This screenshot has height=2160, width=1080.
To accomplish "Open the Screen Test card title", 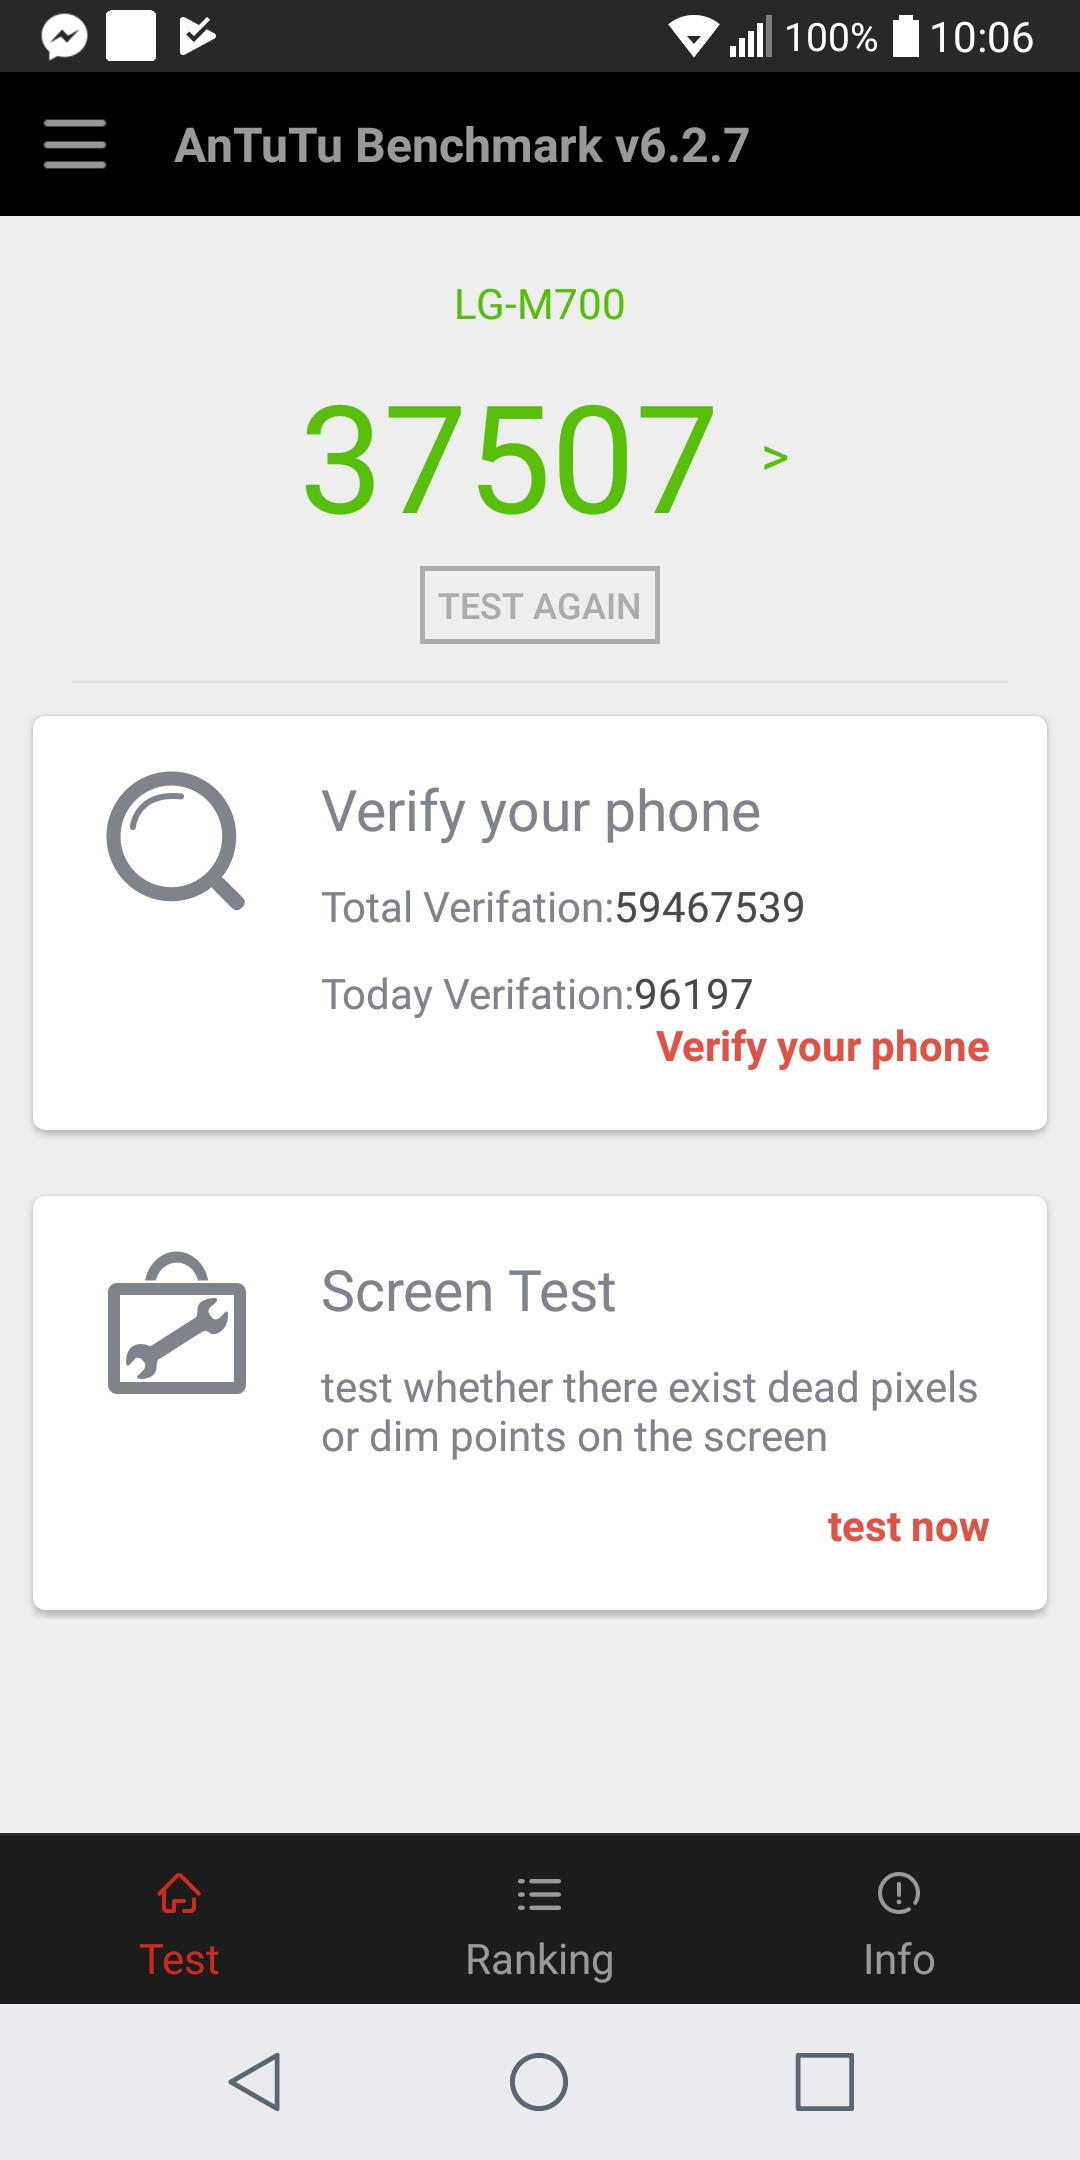I will [468, 1291].
